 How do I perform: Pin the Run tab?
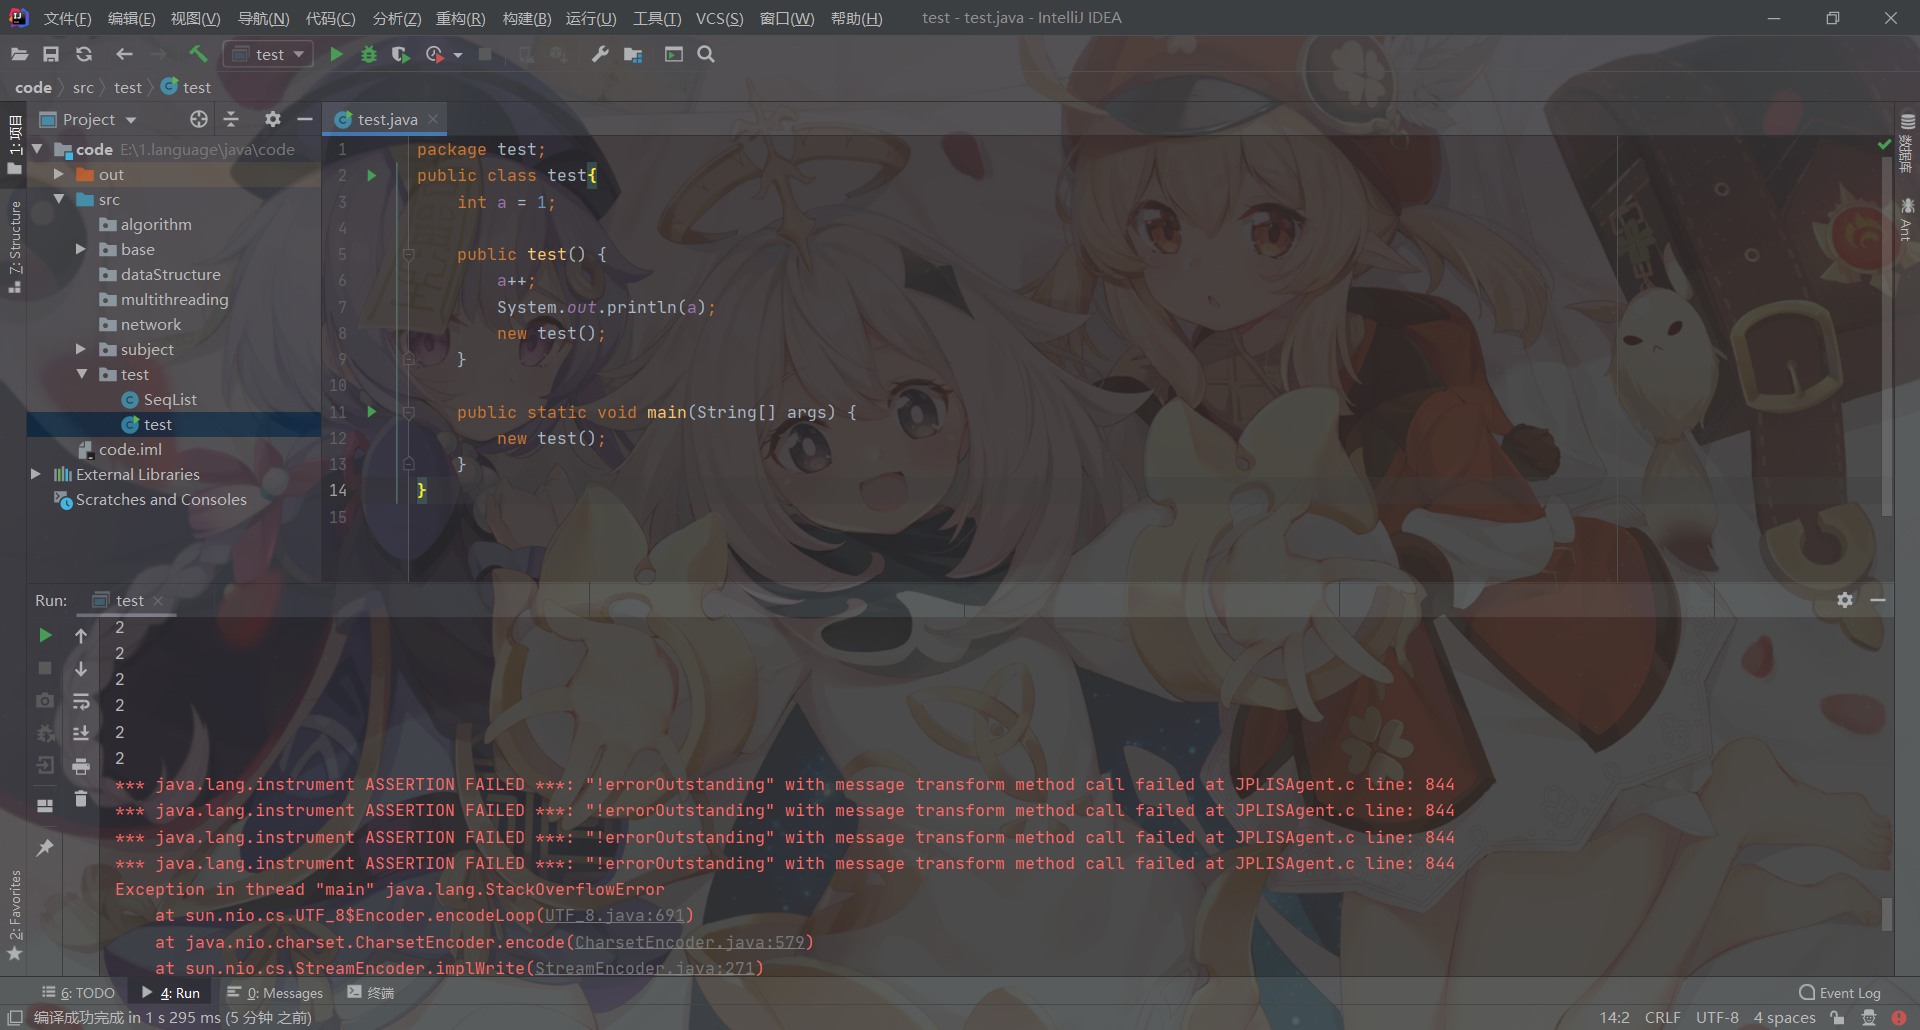point(45,848)
